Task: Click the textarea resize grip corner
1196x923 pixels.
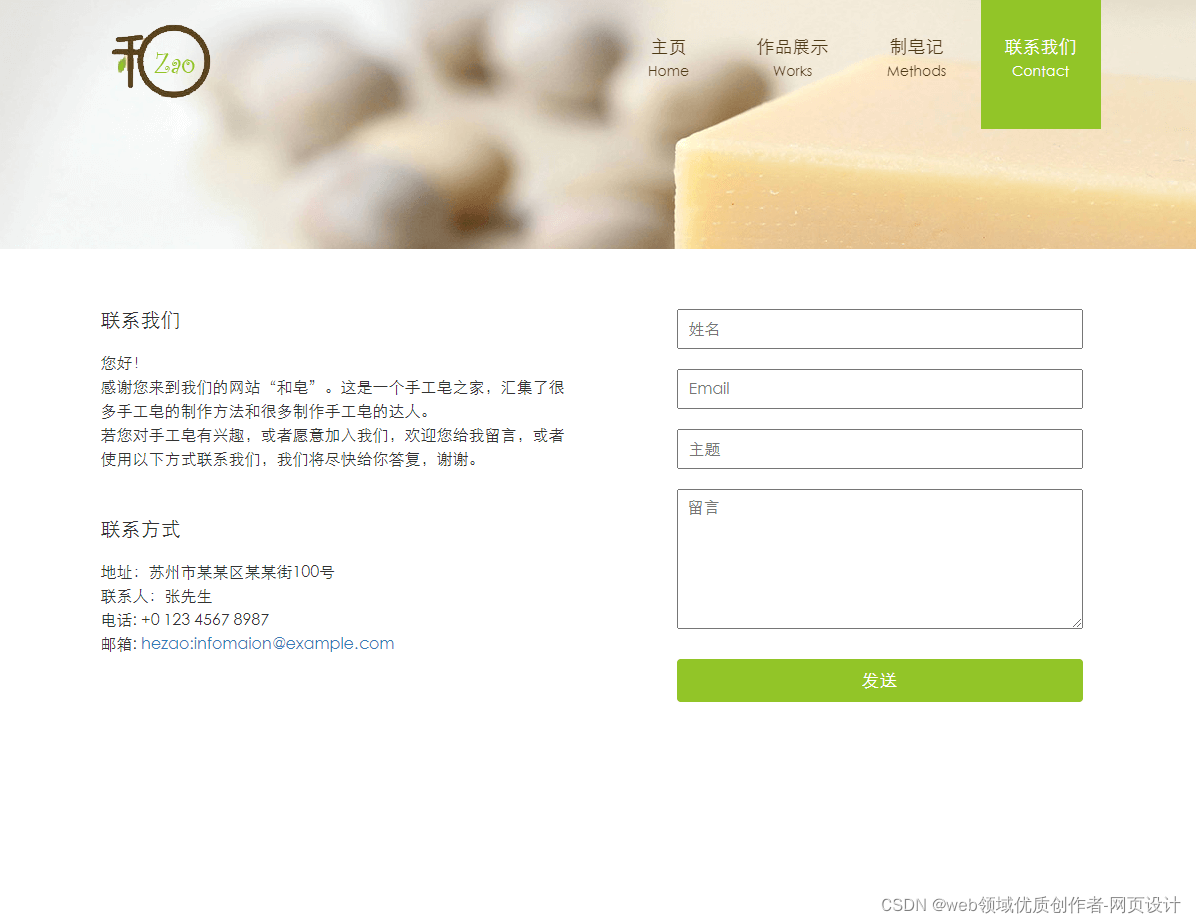Action: [x=1077, y=623]
